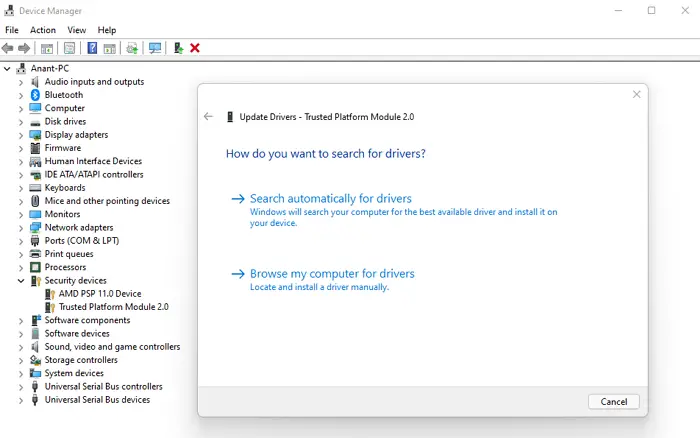Click the Storage controllers icon
The height and width of the screenshot is (438, 700).
[x=35, y=360]
